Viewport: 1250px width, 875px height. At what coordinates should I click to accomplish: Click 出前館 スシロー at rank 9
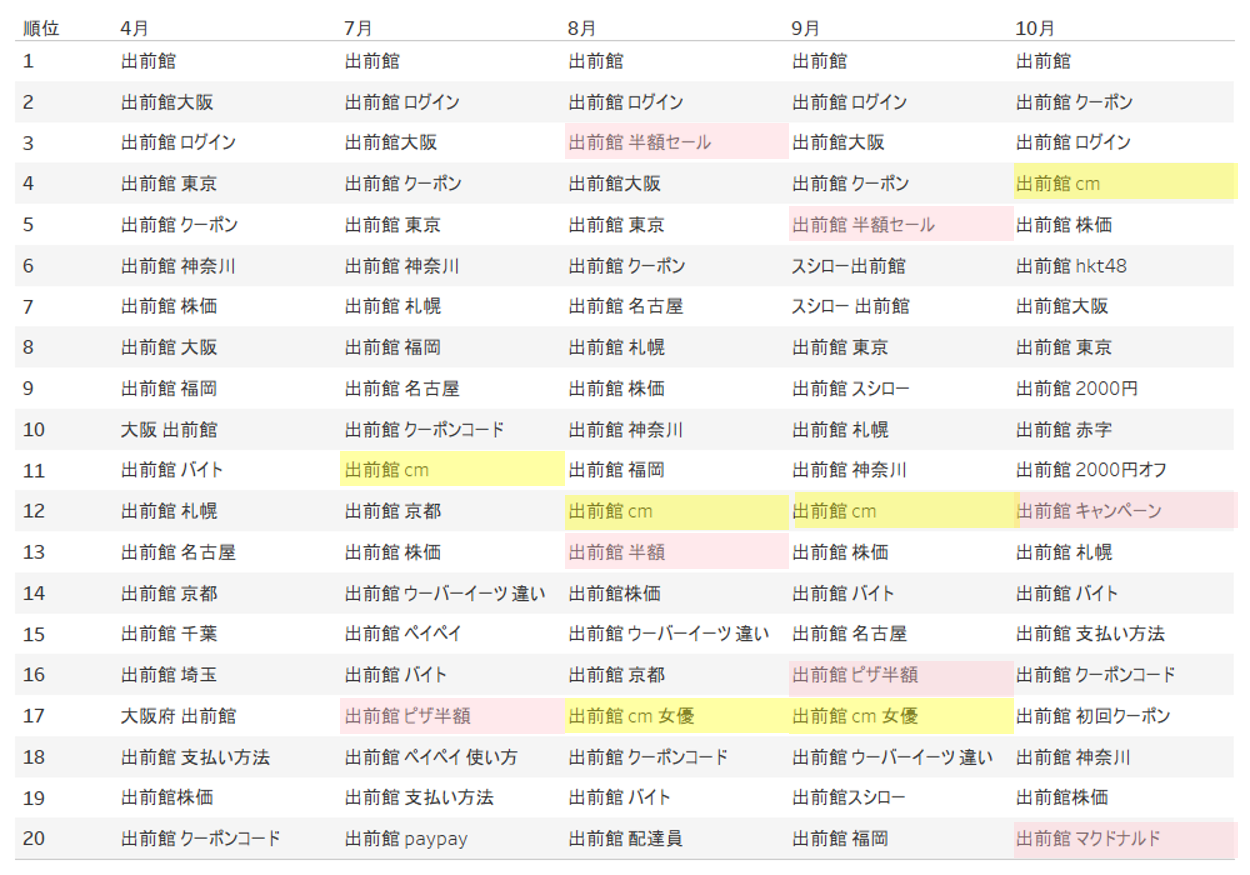click(851, 389)
